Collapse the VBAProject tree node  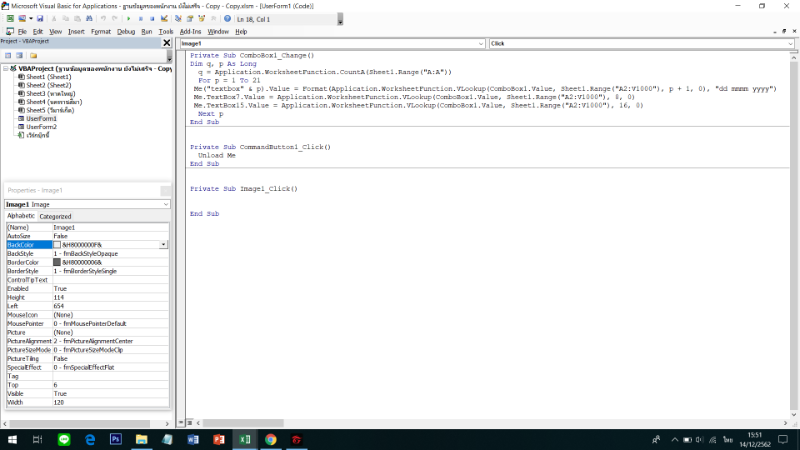pyautogui.click(x=4, y=69)
